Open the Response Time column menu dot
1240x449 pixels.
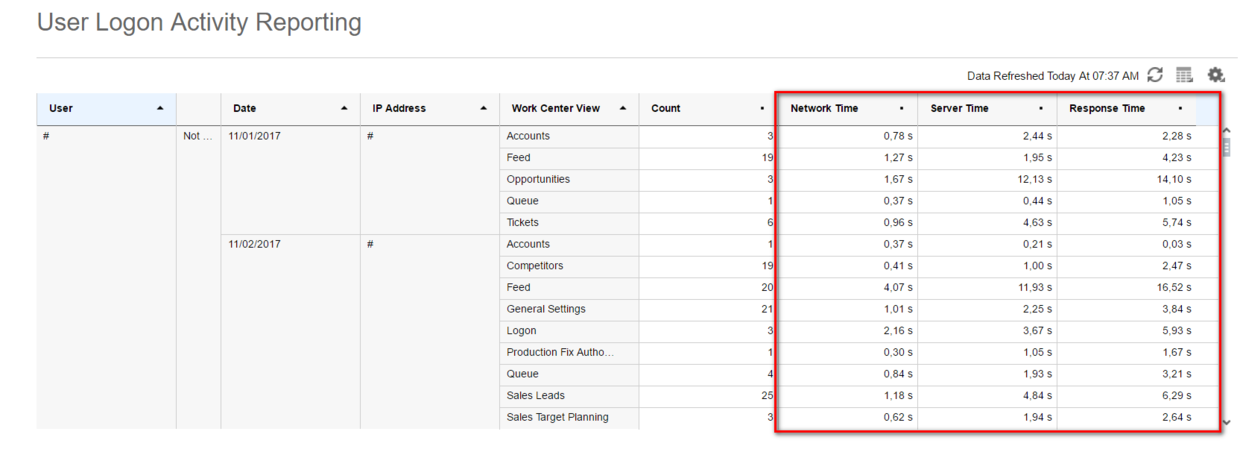tap(1180, 108)
